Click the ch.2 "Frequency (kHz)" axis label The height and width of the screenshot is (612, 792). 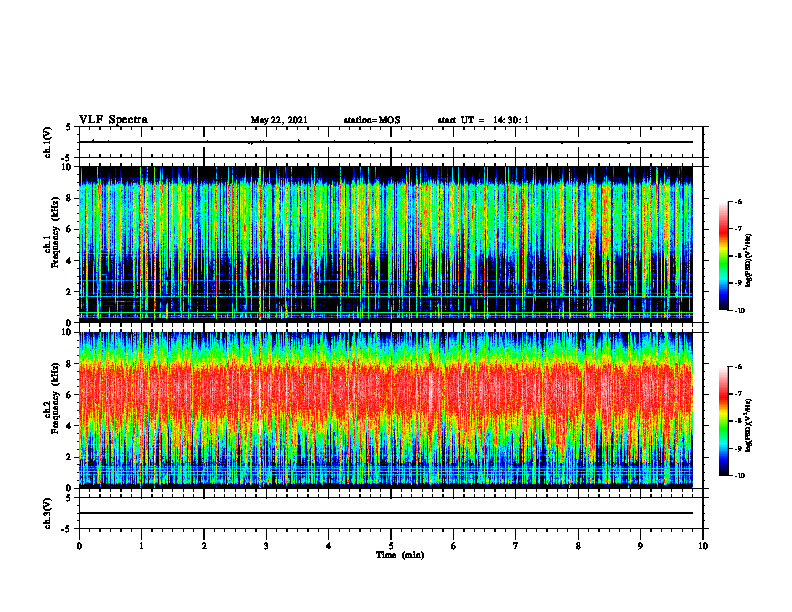pos(55,398)
